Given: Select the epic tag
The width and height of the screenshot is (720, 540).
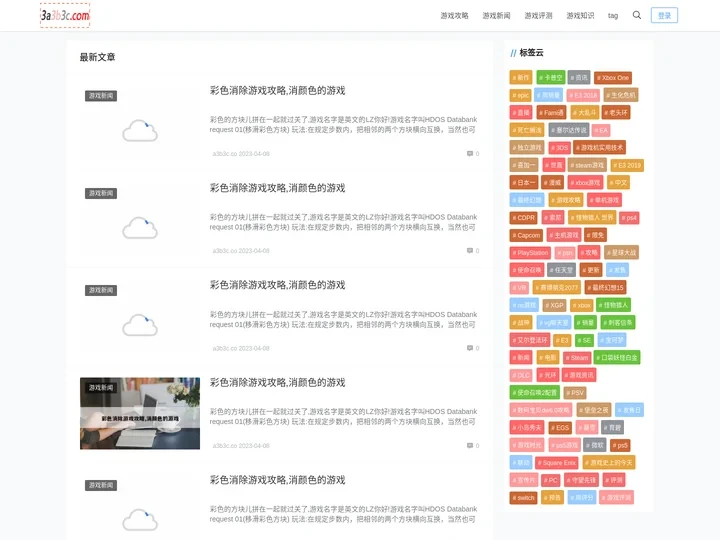Looking at the screenshot, I should (520, 95).
